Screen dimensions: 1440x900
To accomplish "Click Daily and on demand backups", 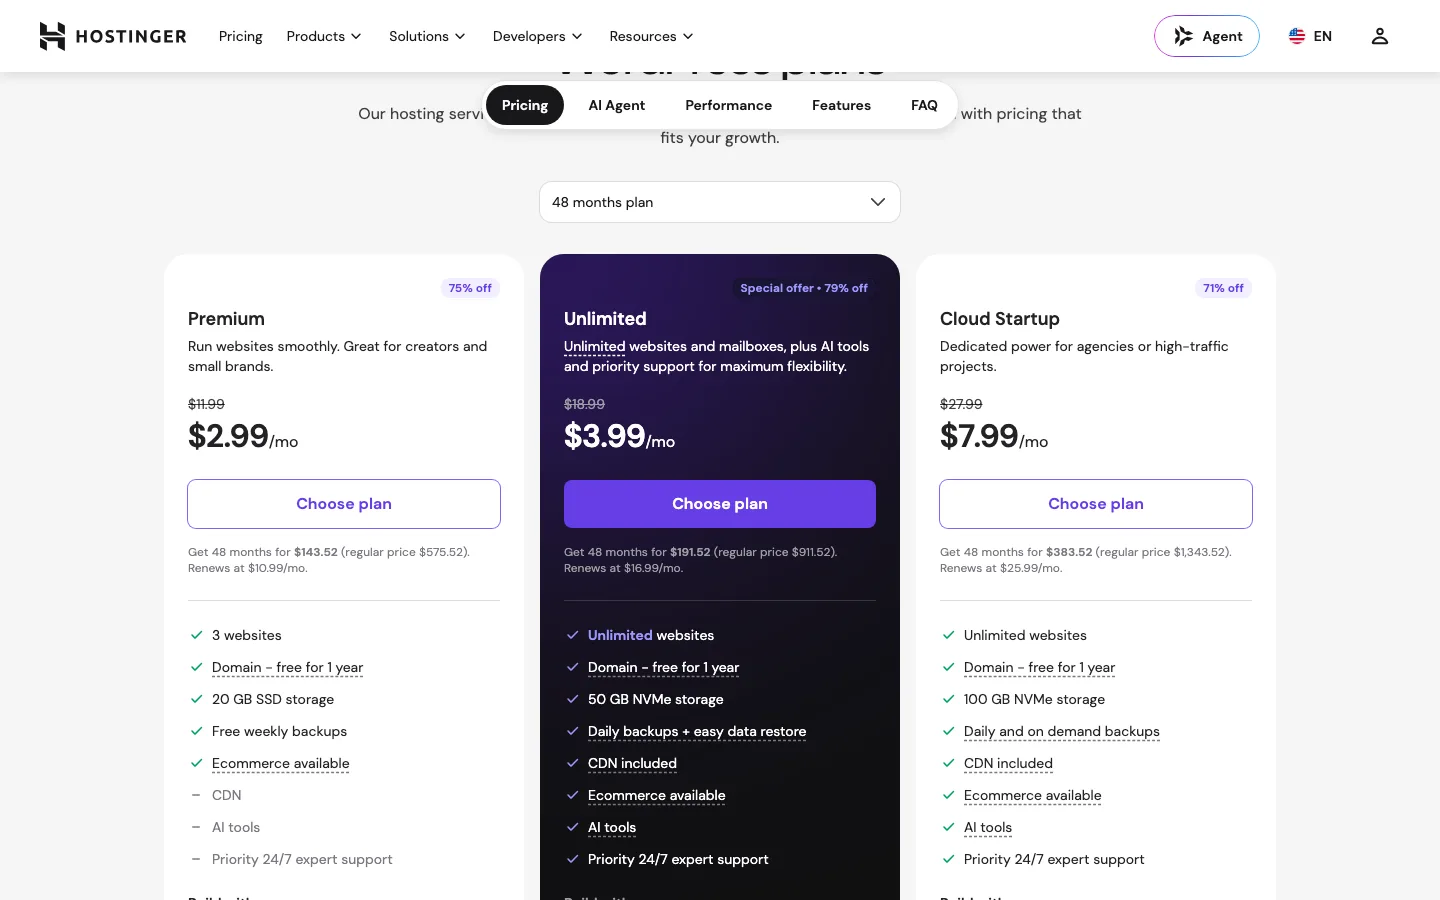I will point(1062,731).
